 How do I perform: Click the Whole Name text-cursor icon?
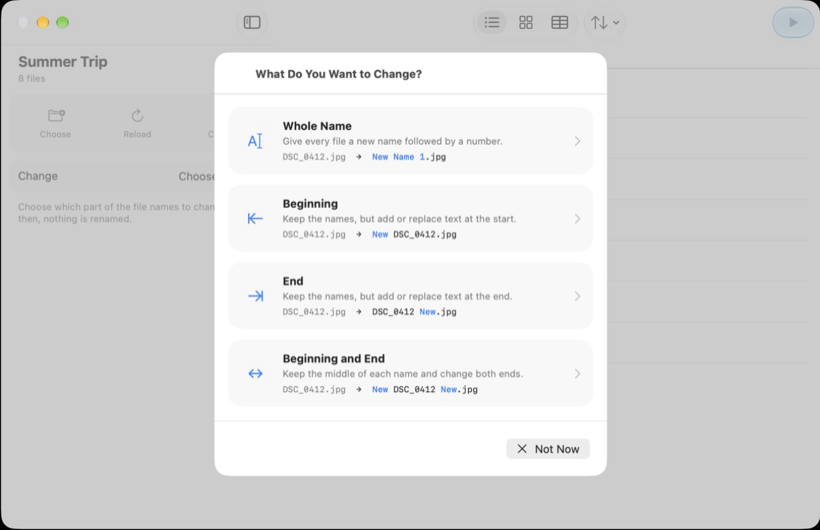pos(255,141)
